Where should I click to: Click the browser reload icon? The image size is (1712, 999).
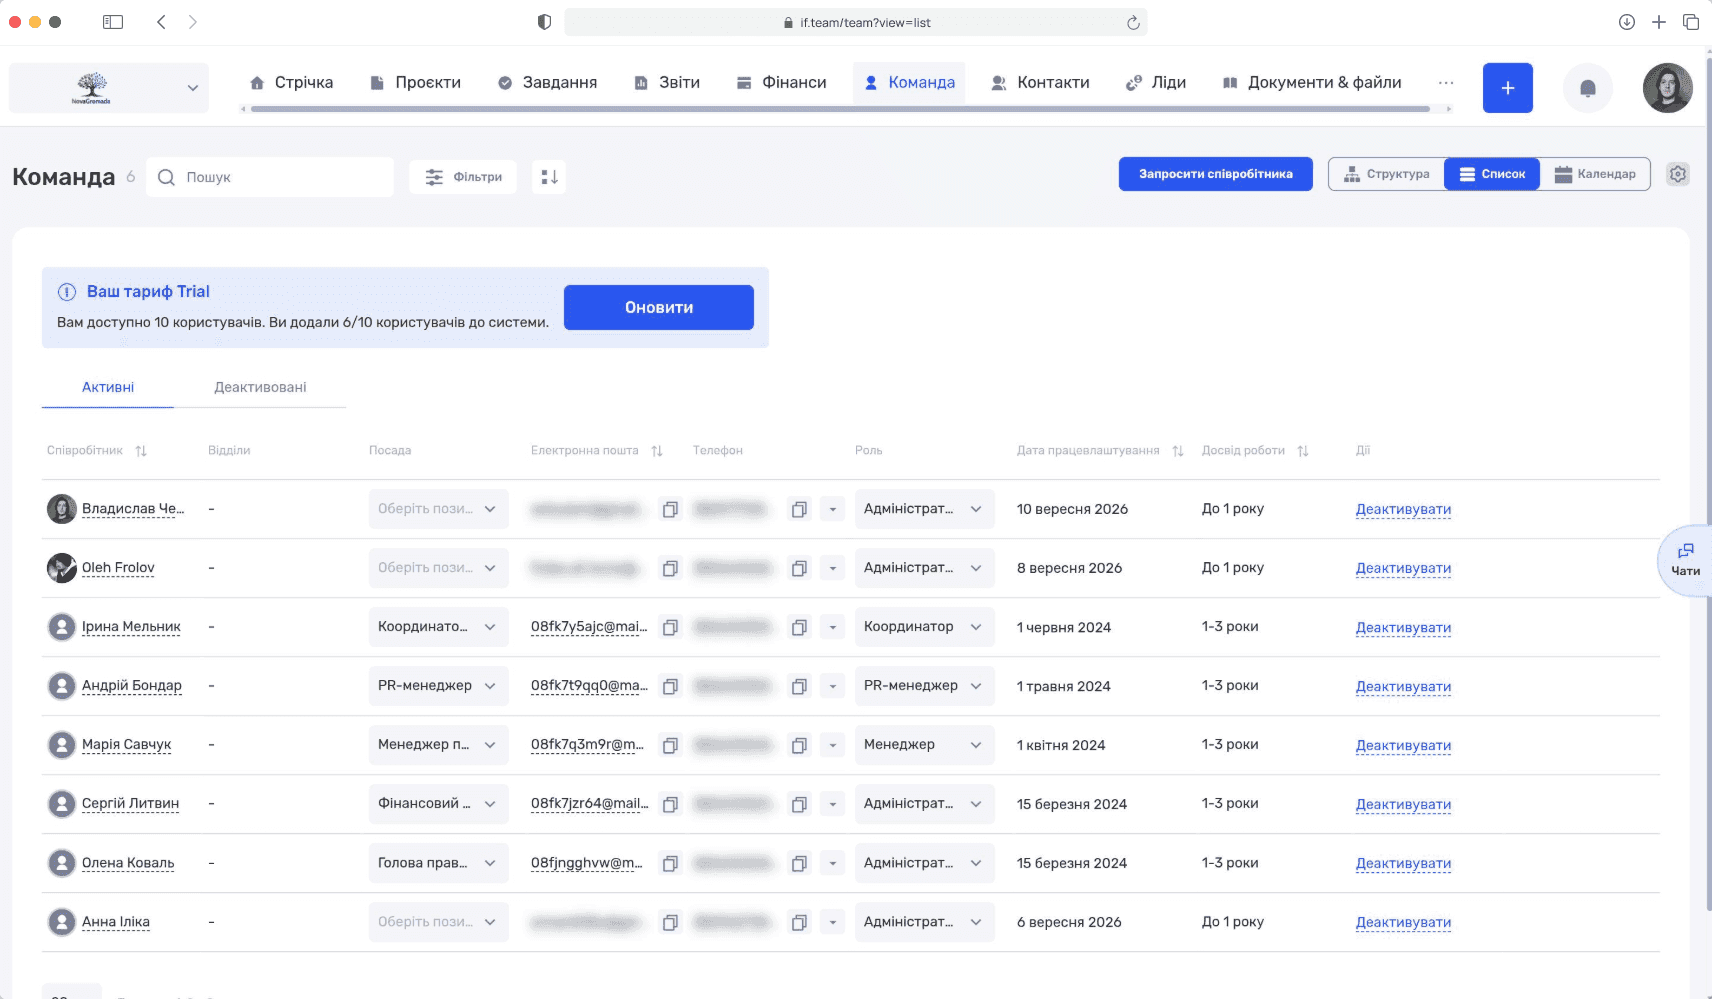pos(1133,23)
